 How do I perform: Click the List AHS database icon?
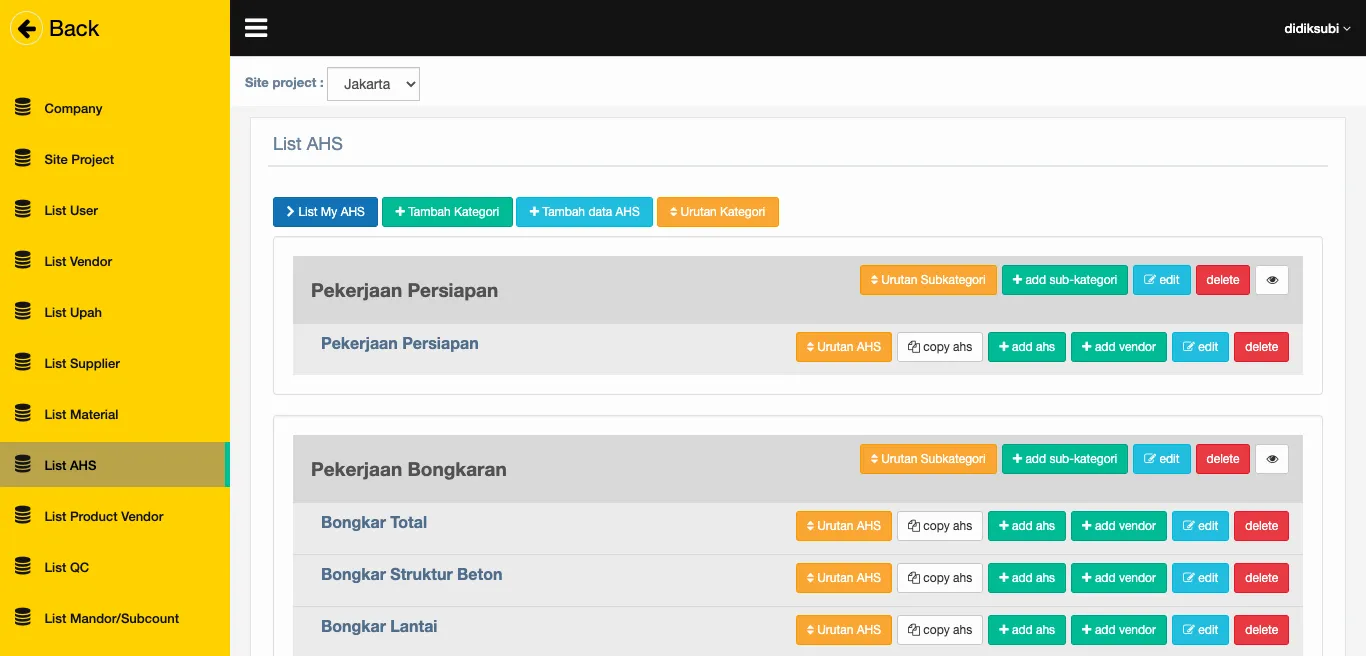coord(23,465)
